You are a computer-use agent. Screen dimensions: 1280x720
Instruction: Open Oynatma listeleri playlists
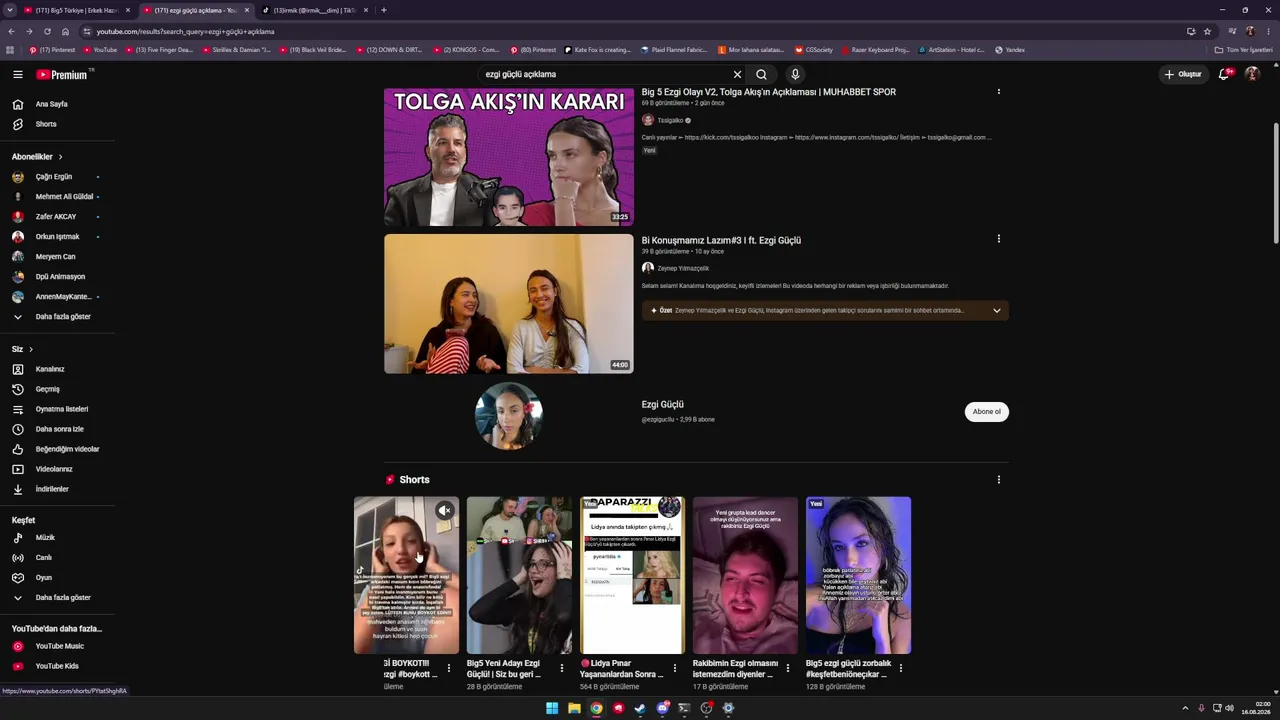point(62,409)
